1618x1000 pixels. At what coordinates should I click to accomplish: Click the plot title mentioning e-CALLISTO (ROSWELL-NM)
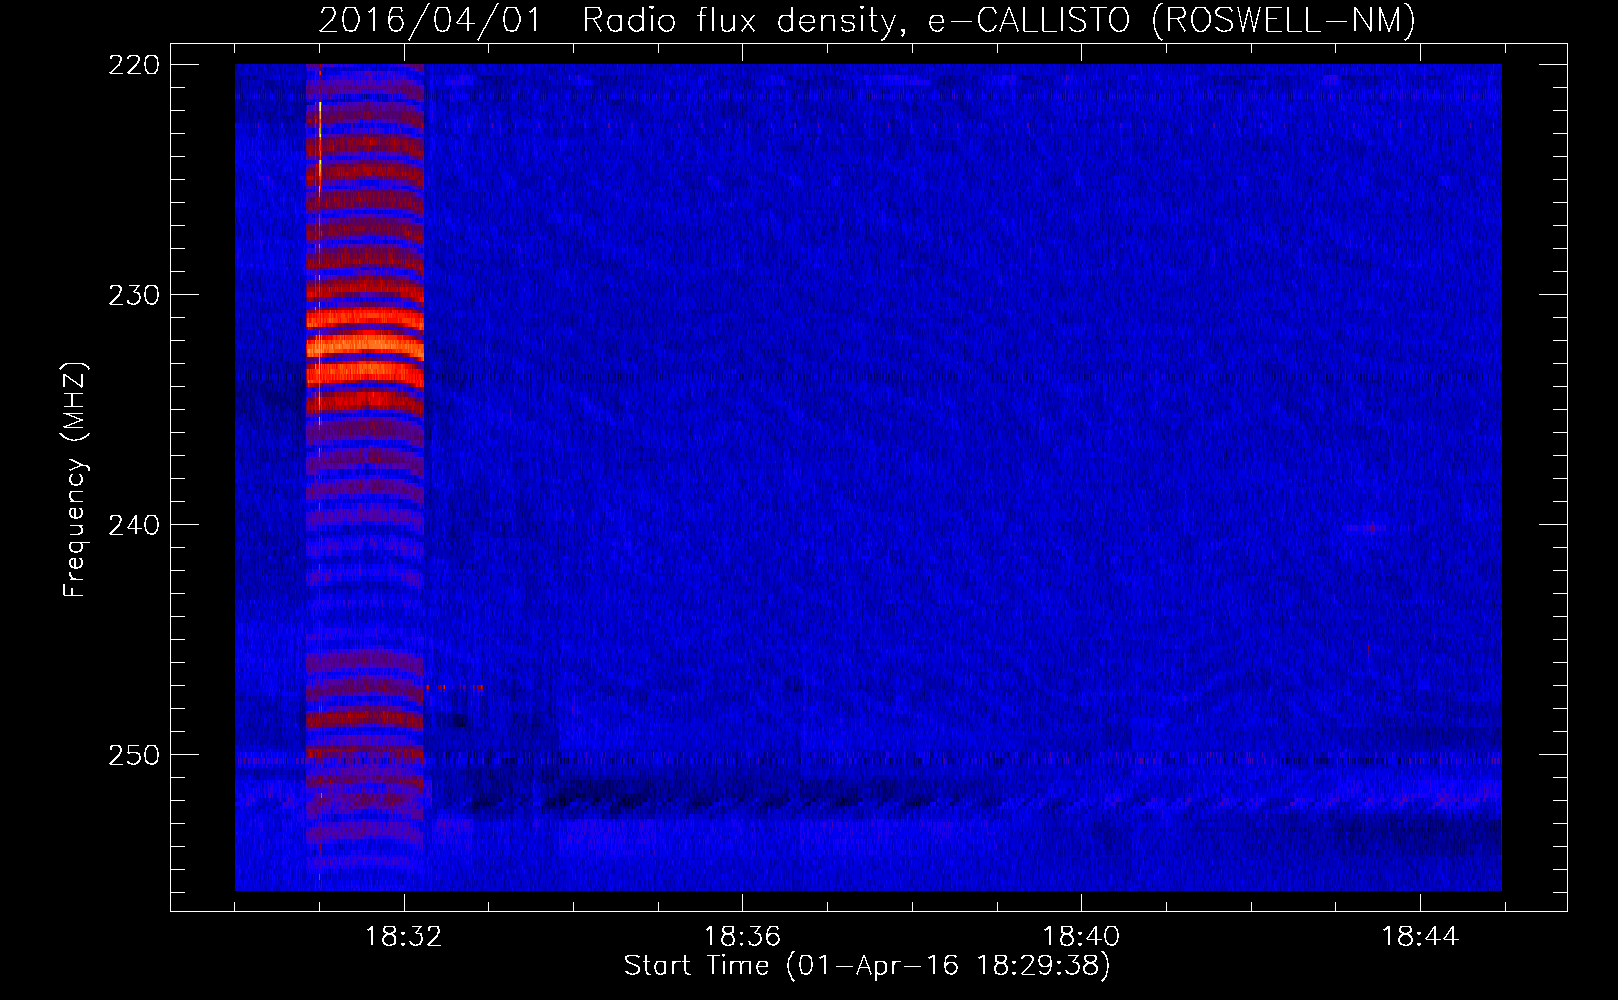867,20
